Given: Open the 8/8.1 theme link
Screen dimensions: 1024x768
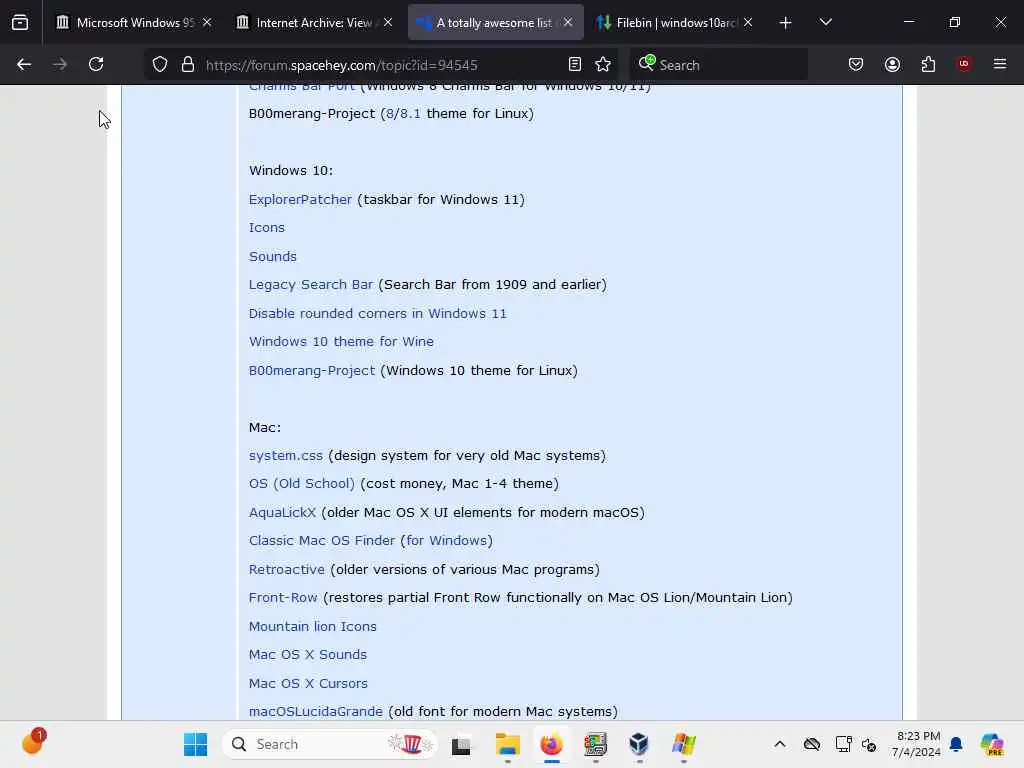Looking at the screenshot, I should click(403, 114).
